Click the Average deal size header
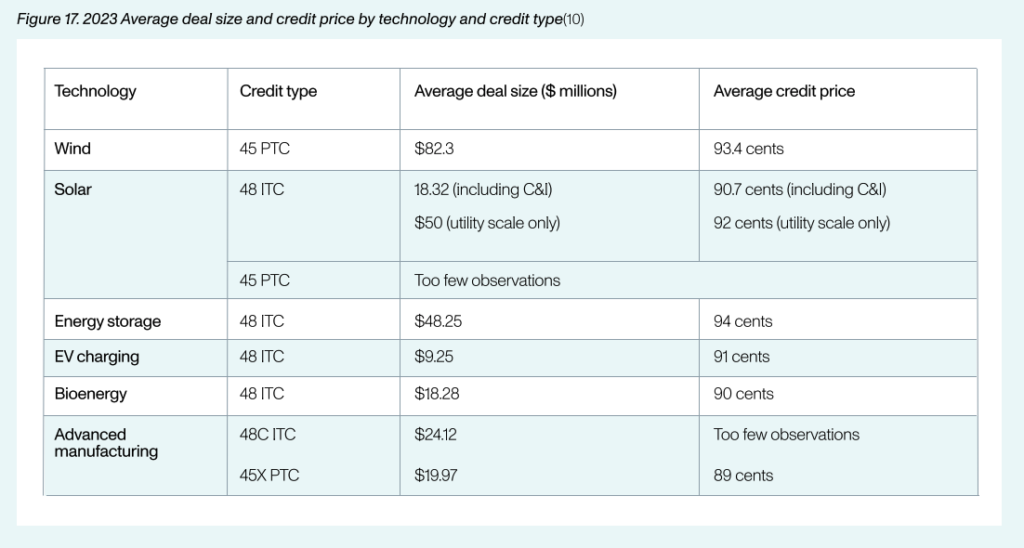The width and height of the screenshot is (1024, 548). (515, 91)
